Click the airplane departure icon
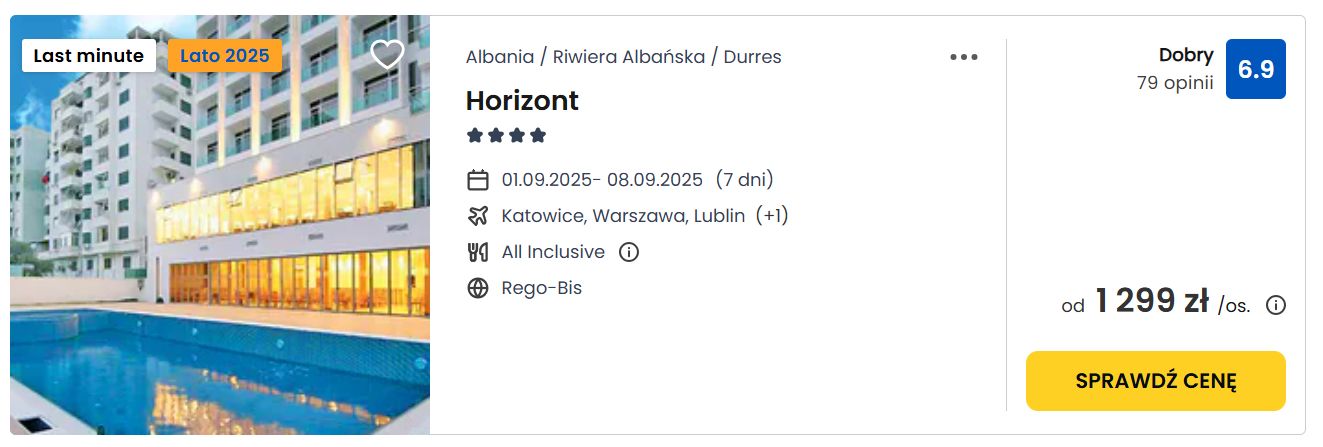 [478, 216]
